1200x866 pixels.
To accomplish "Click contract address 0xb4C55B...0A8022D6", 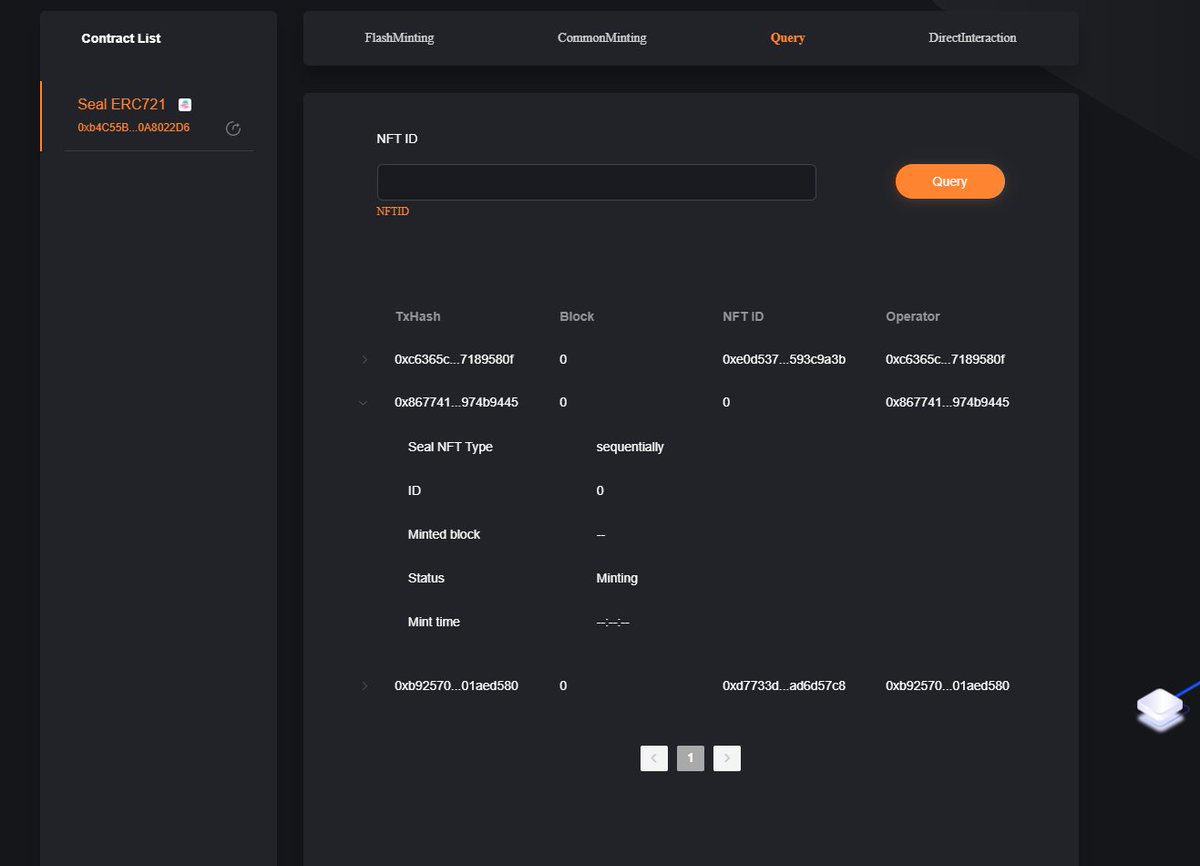I will [x=134, y=128].
